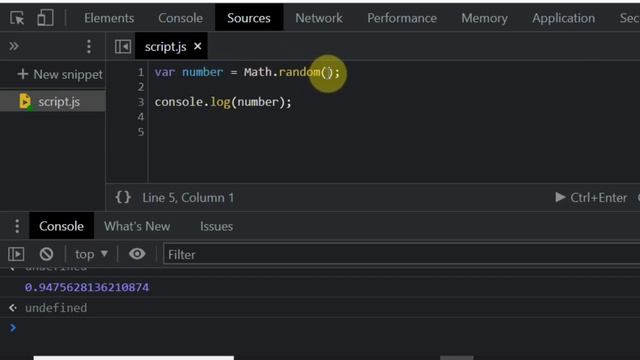Switch to the Application tab
Image resolution: width=640 pixels, height=360 pixels.
pyautogui.click(x=563, y=18)
